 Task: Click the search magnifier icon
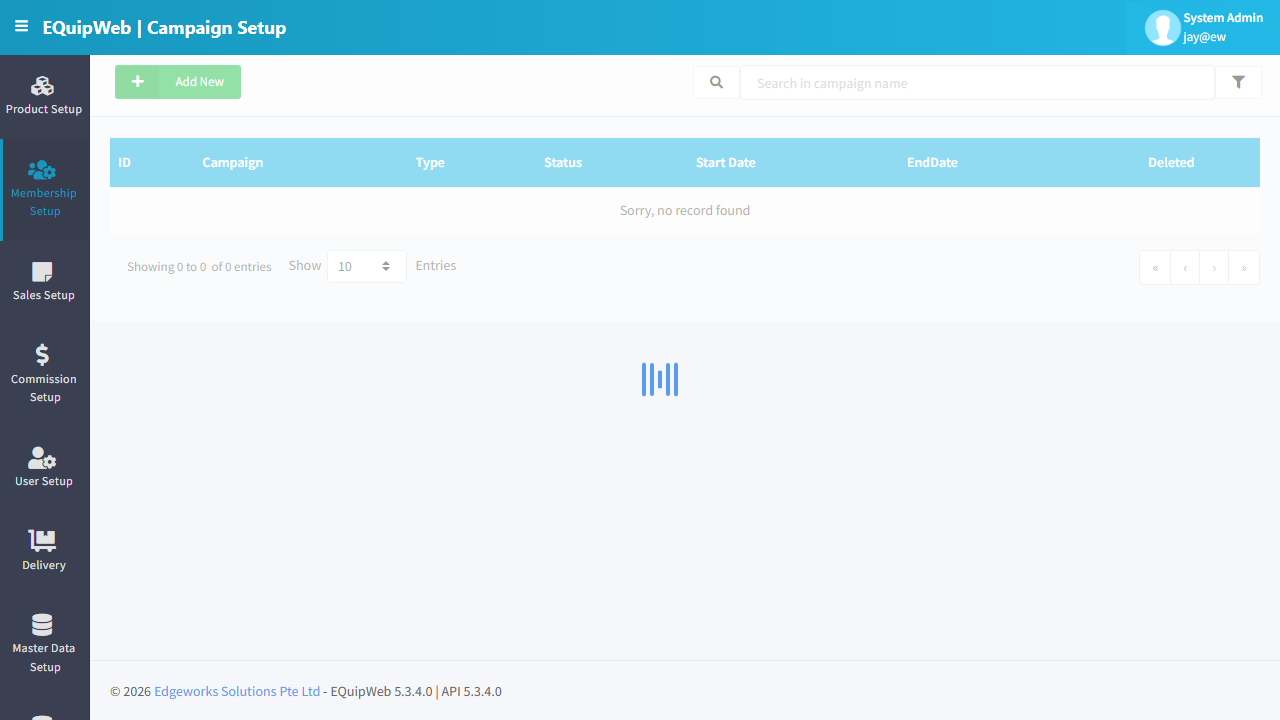(716, 83)
